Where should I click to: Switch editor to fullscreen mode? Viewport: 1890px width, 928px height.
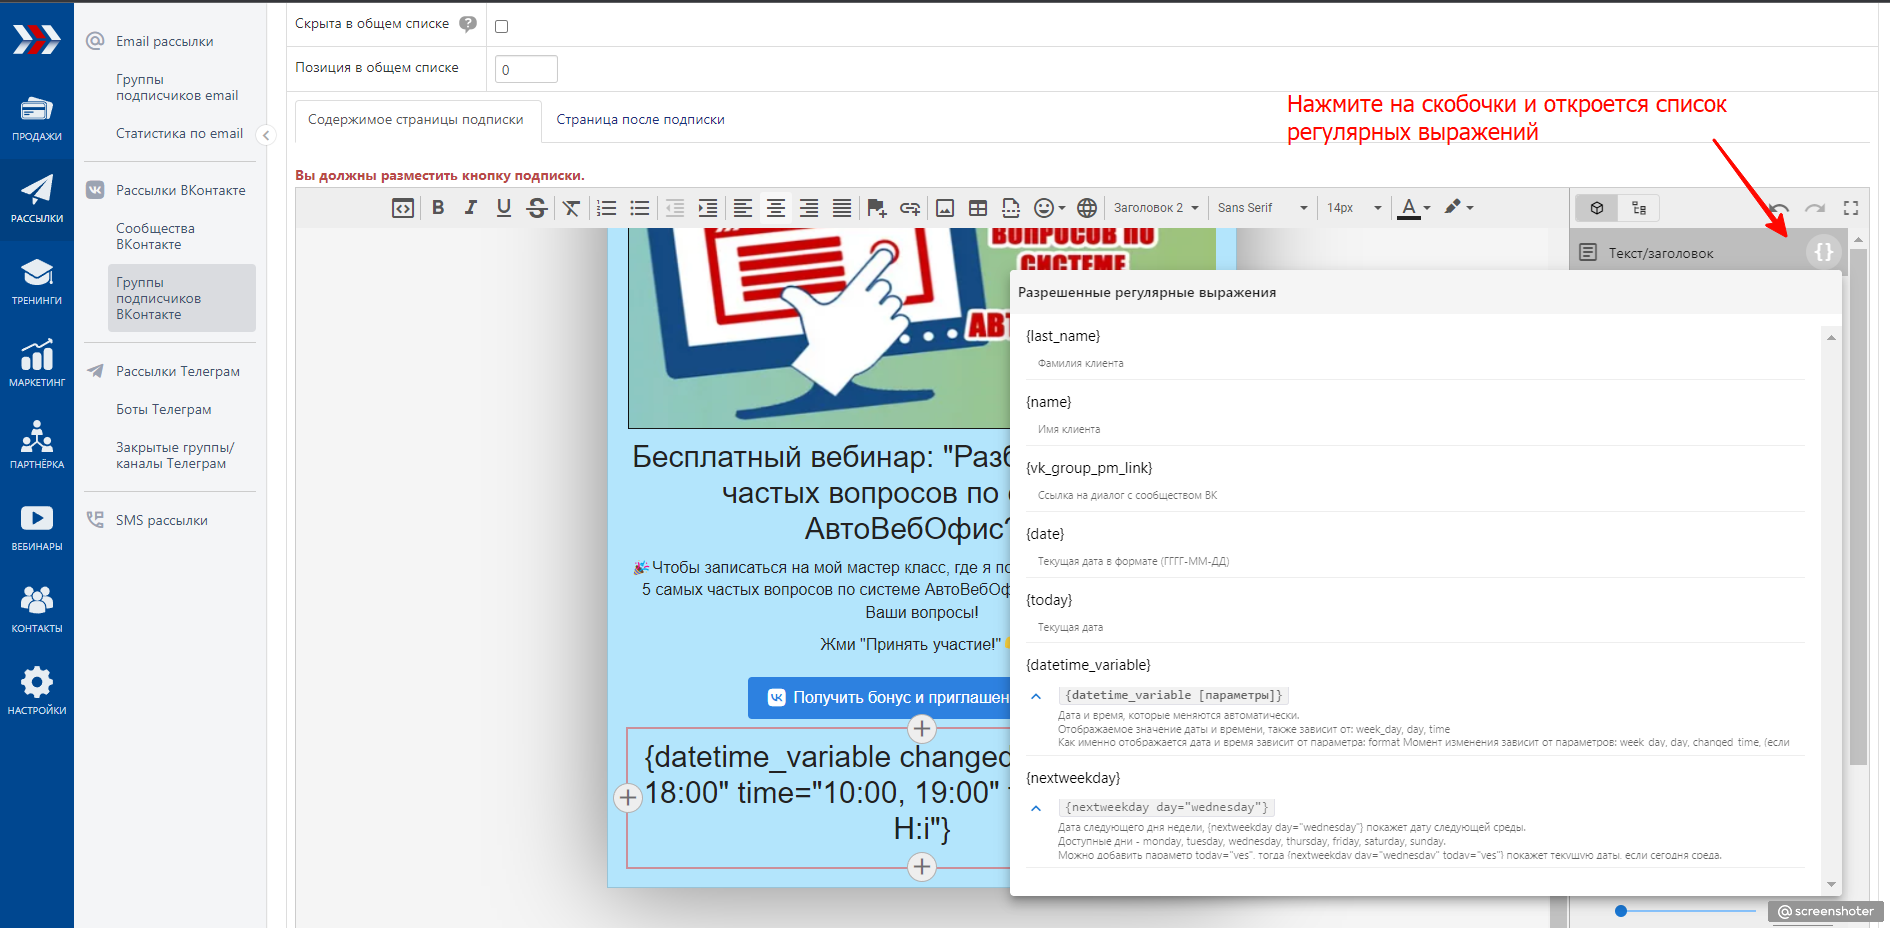pos(1851,208)
